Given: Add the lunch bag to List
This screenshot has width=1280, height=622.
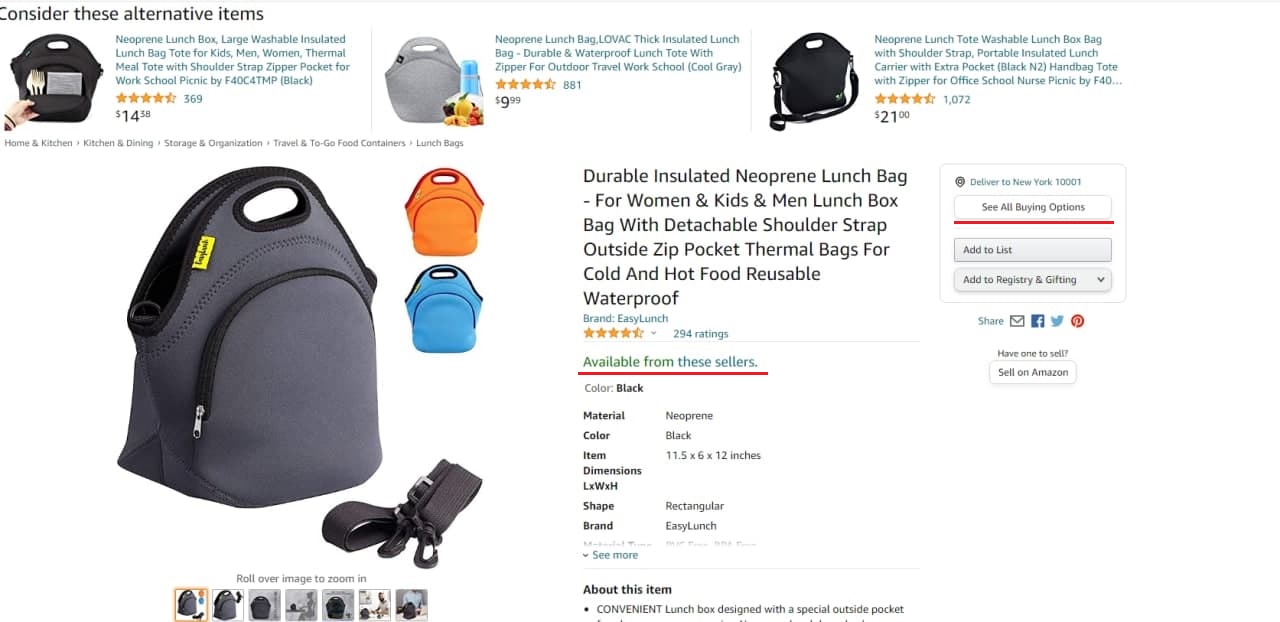Looking at the screenshot, I should click(1033, 250).
